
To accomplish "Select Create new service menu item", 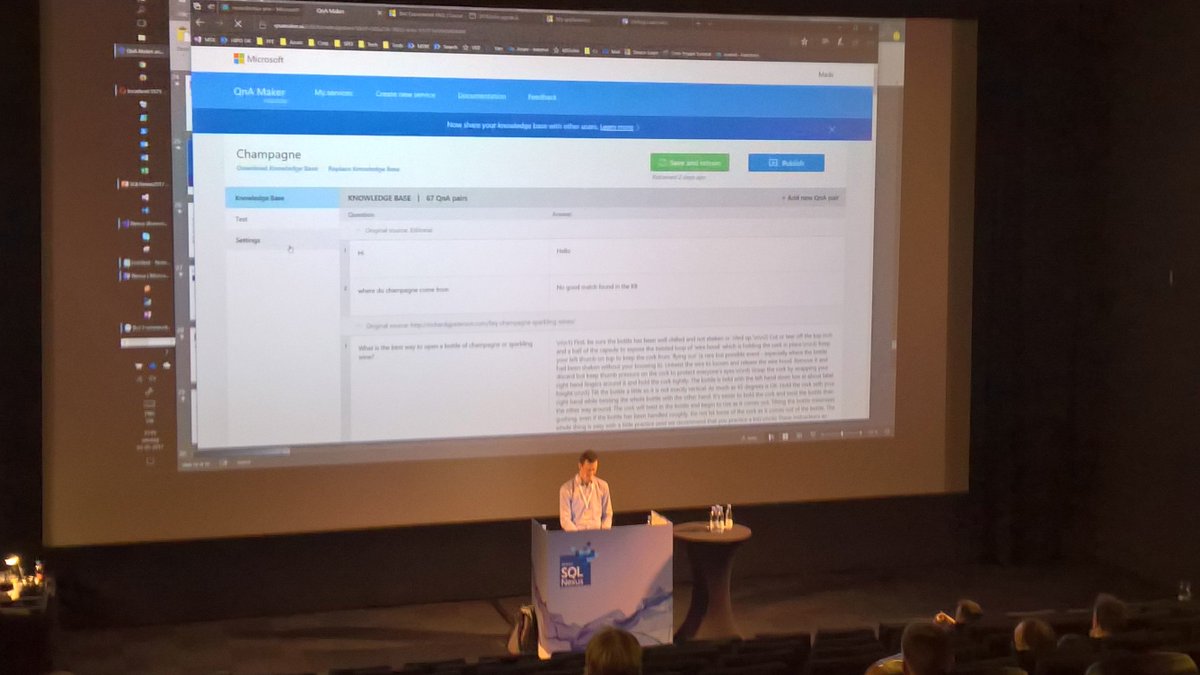I will coord(405,94).
